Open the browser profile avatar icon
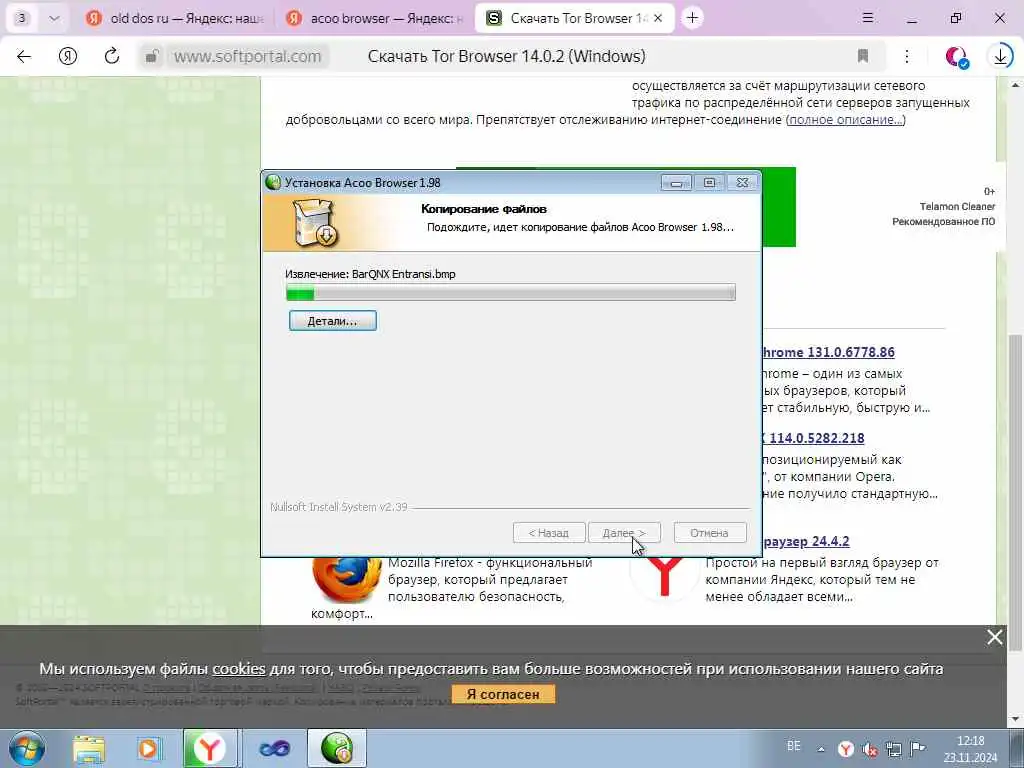This screenshot has width=1024, height=768. 957,57
